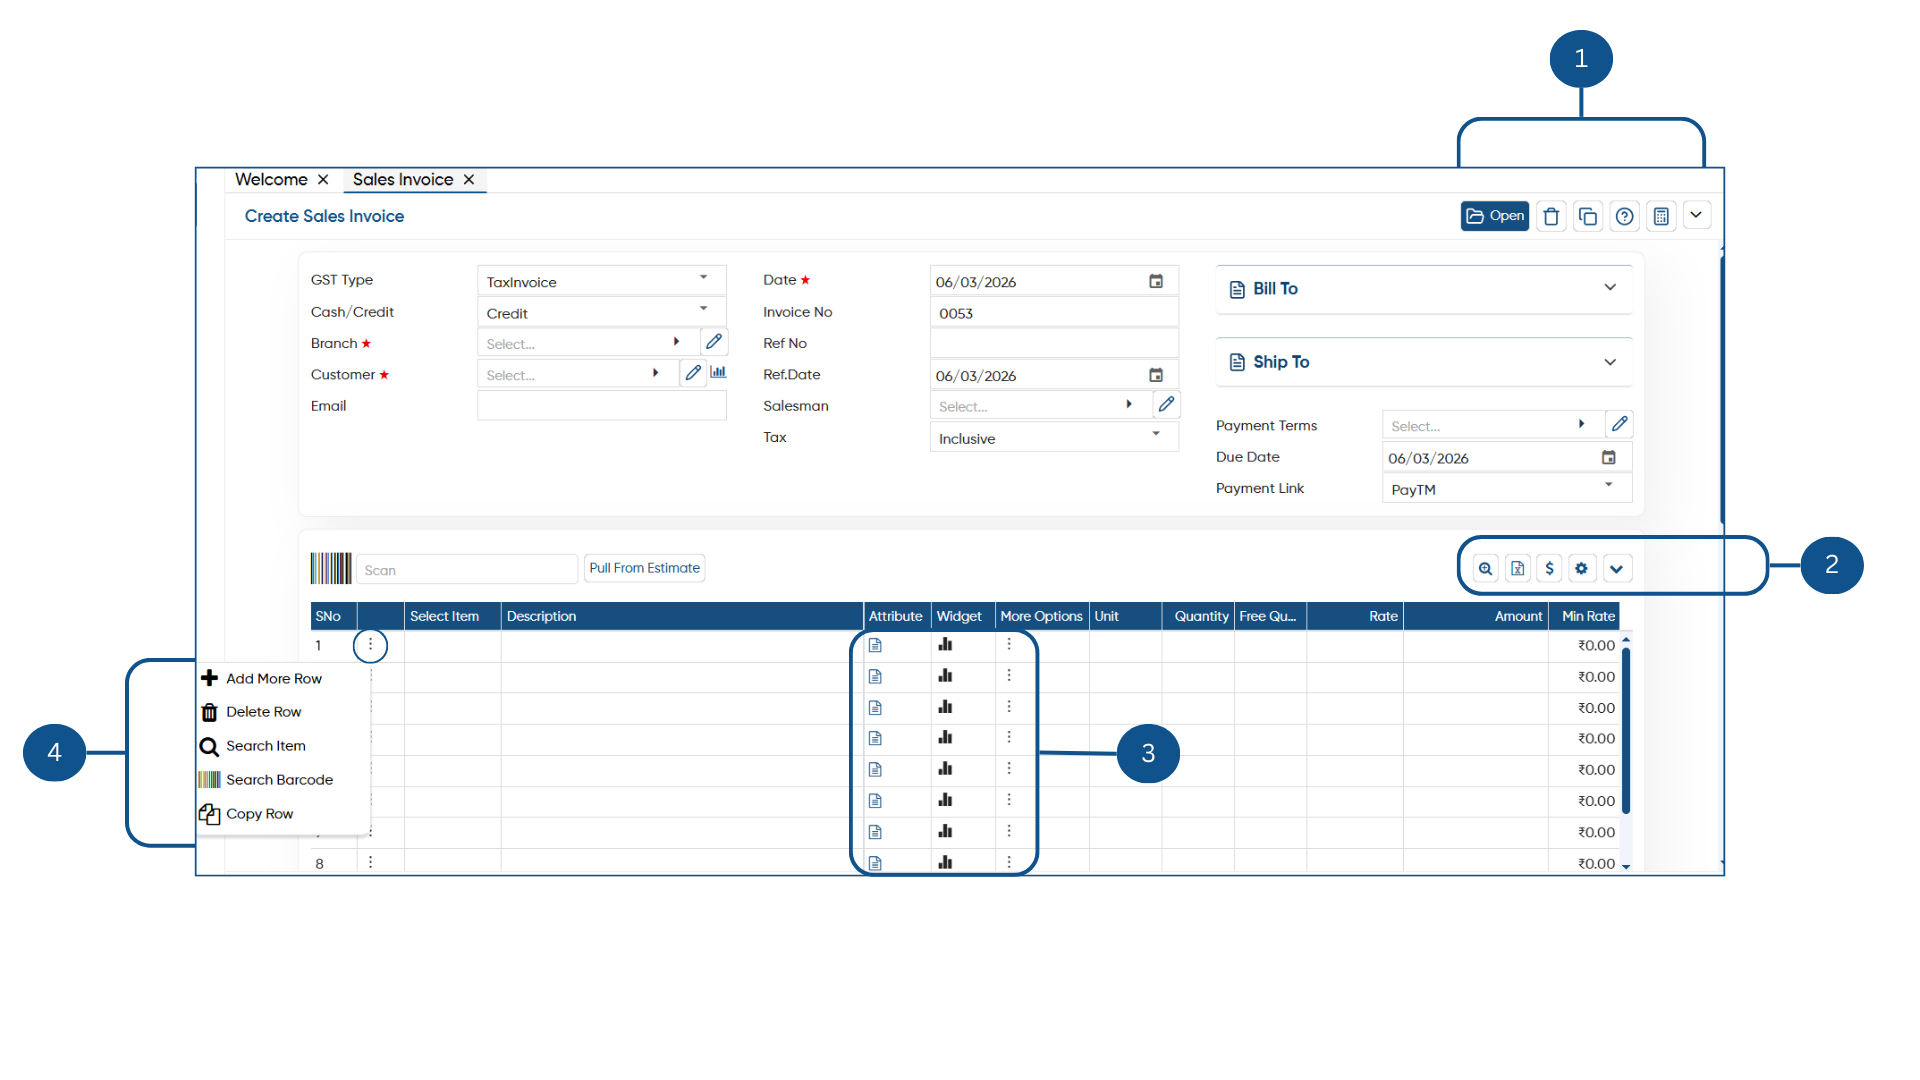Open attribute document icon in row 1
Viewport: 1920px width, 1080px height.
(875, 645)
